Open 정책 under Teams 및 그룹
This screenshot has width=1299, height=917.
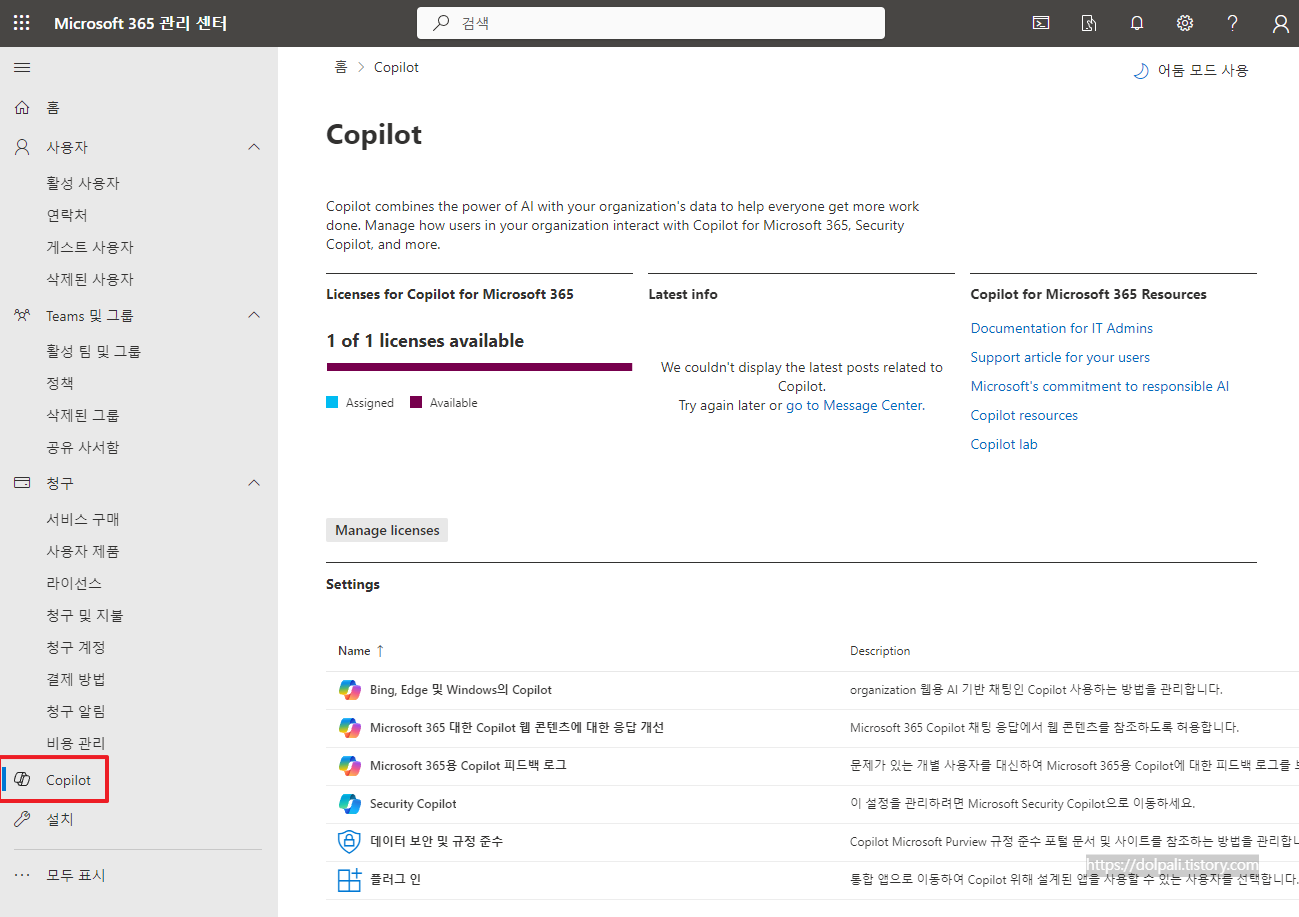(60, 383)
